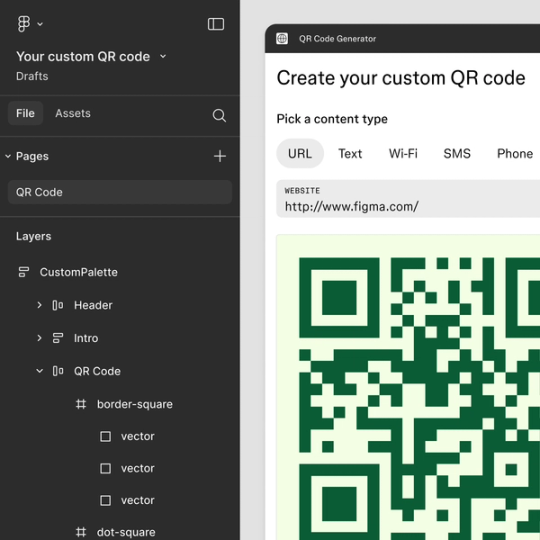
Task: Click the QR Code Generator globe icon
Action: coord(282,39)
